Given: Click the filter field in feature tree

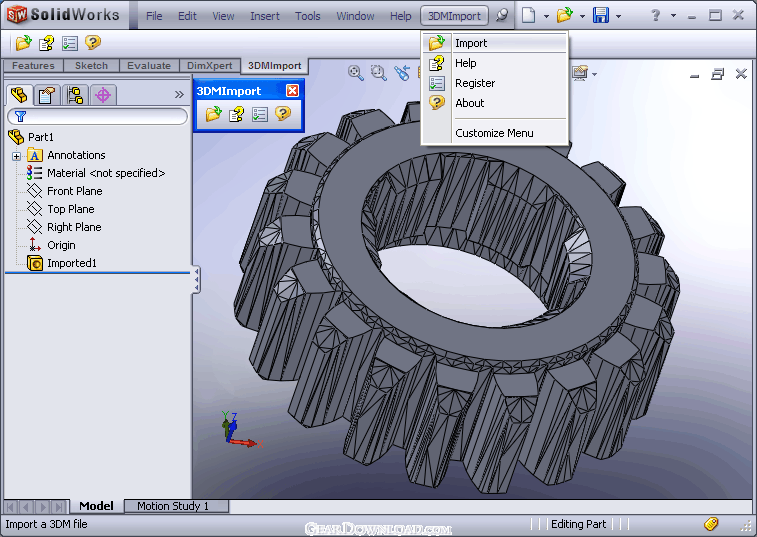Looking at the screenshot, I should (98, 116).
